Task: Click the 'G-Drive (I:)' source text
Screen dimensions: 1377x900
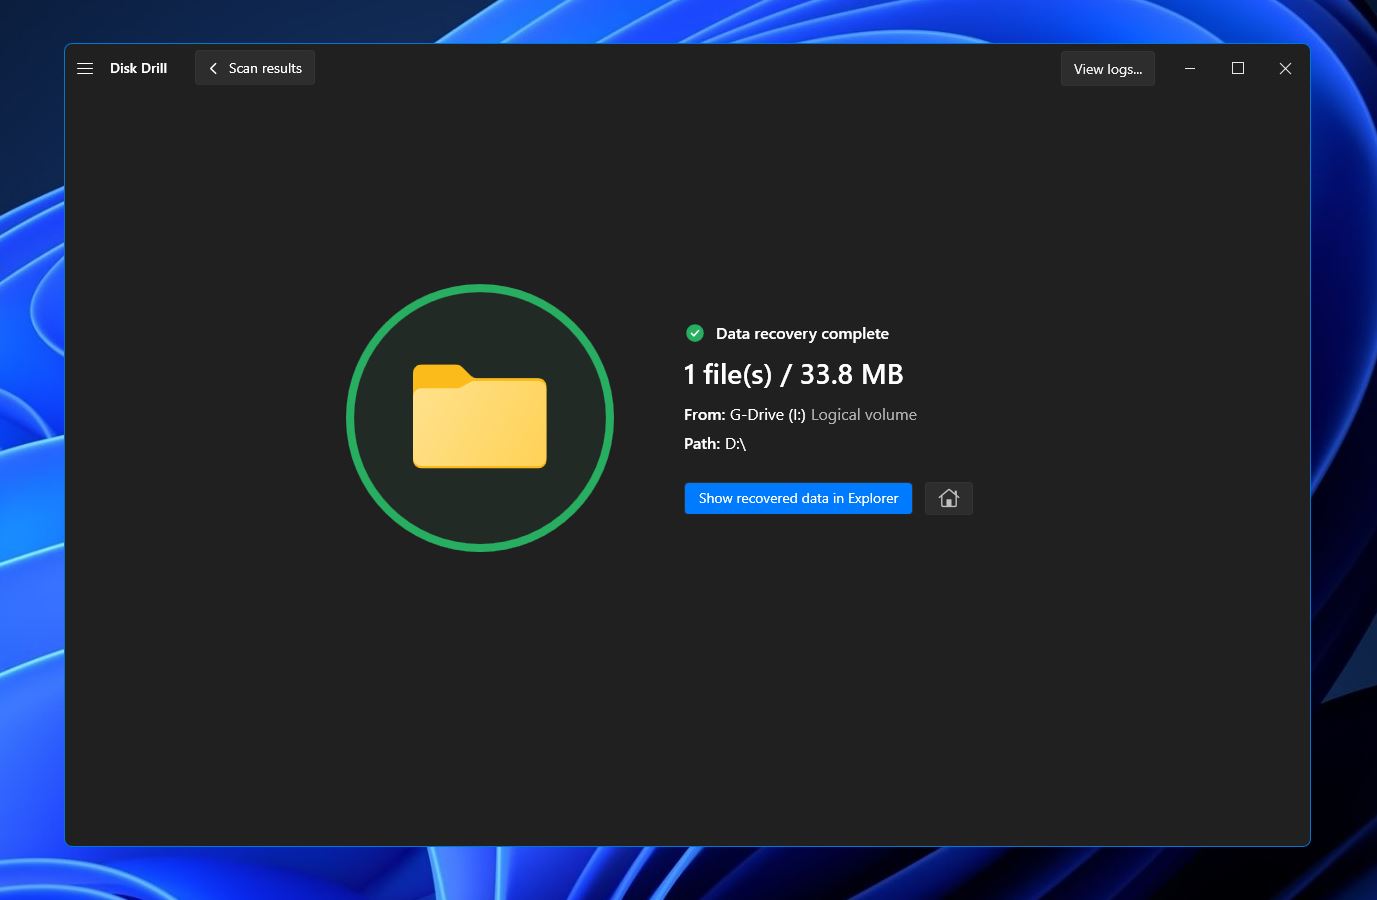Action: coord(767,414)
